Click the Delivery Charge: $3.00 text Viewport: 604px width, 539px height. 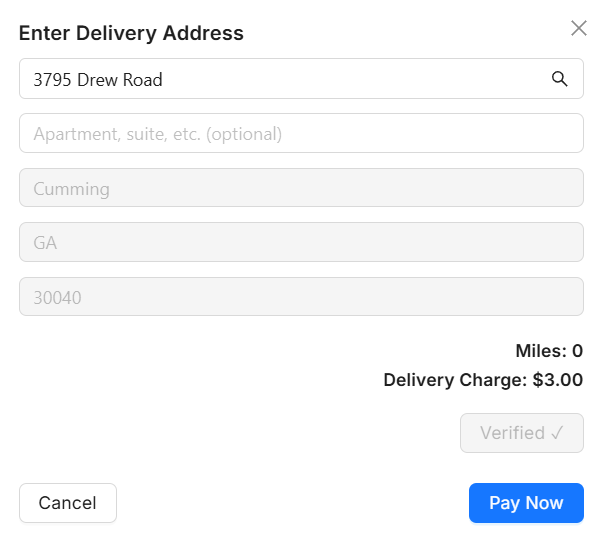click(483, 380)
